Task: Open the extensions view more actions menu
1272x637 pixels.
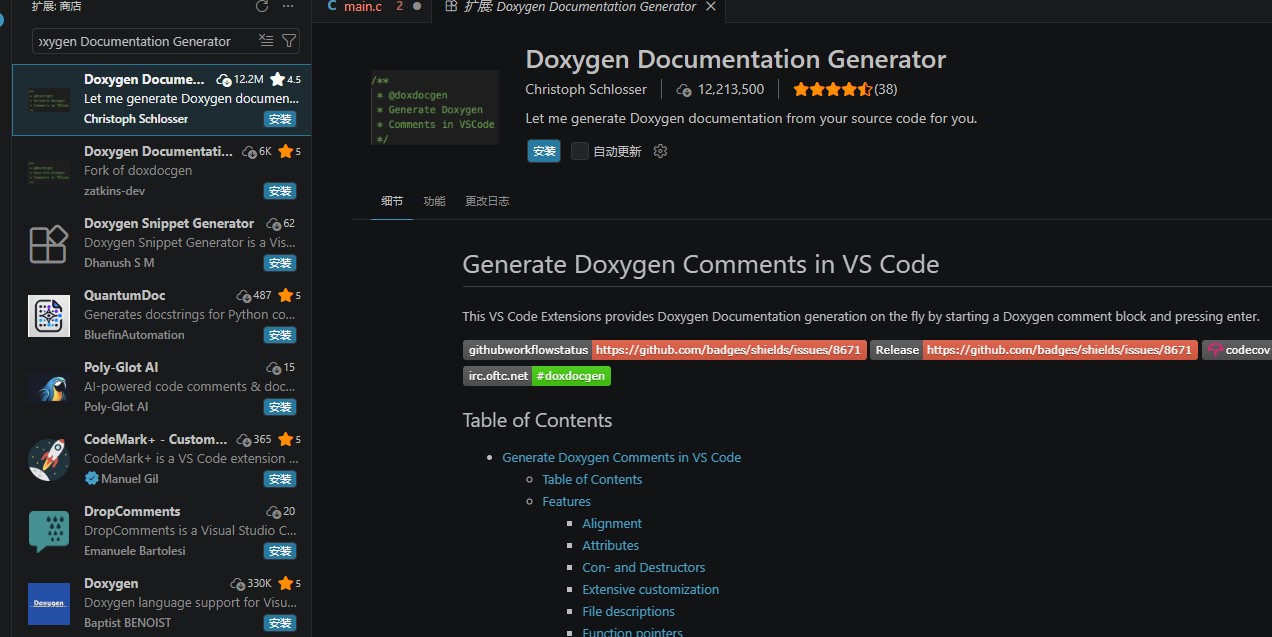Action: pyautogui.click(x=288, y=6)
